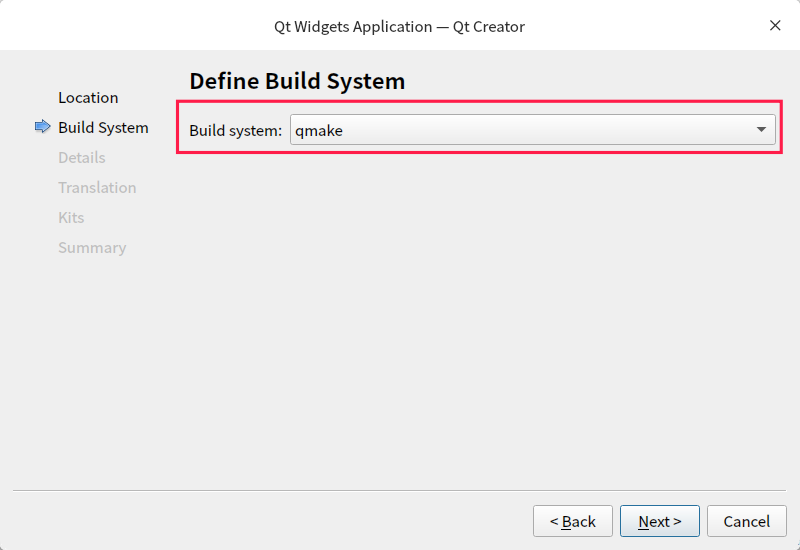Cancel the Qt Widgets Application wizard
The image size is (800, 550).
coord(746,521)
